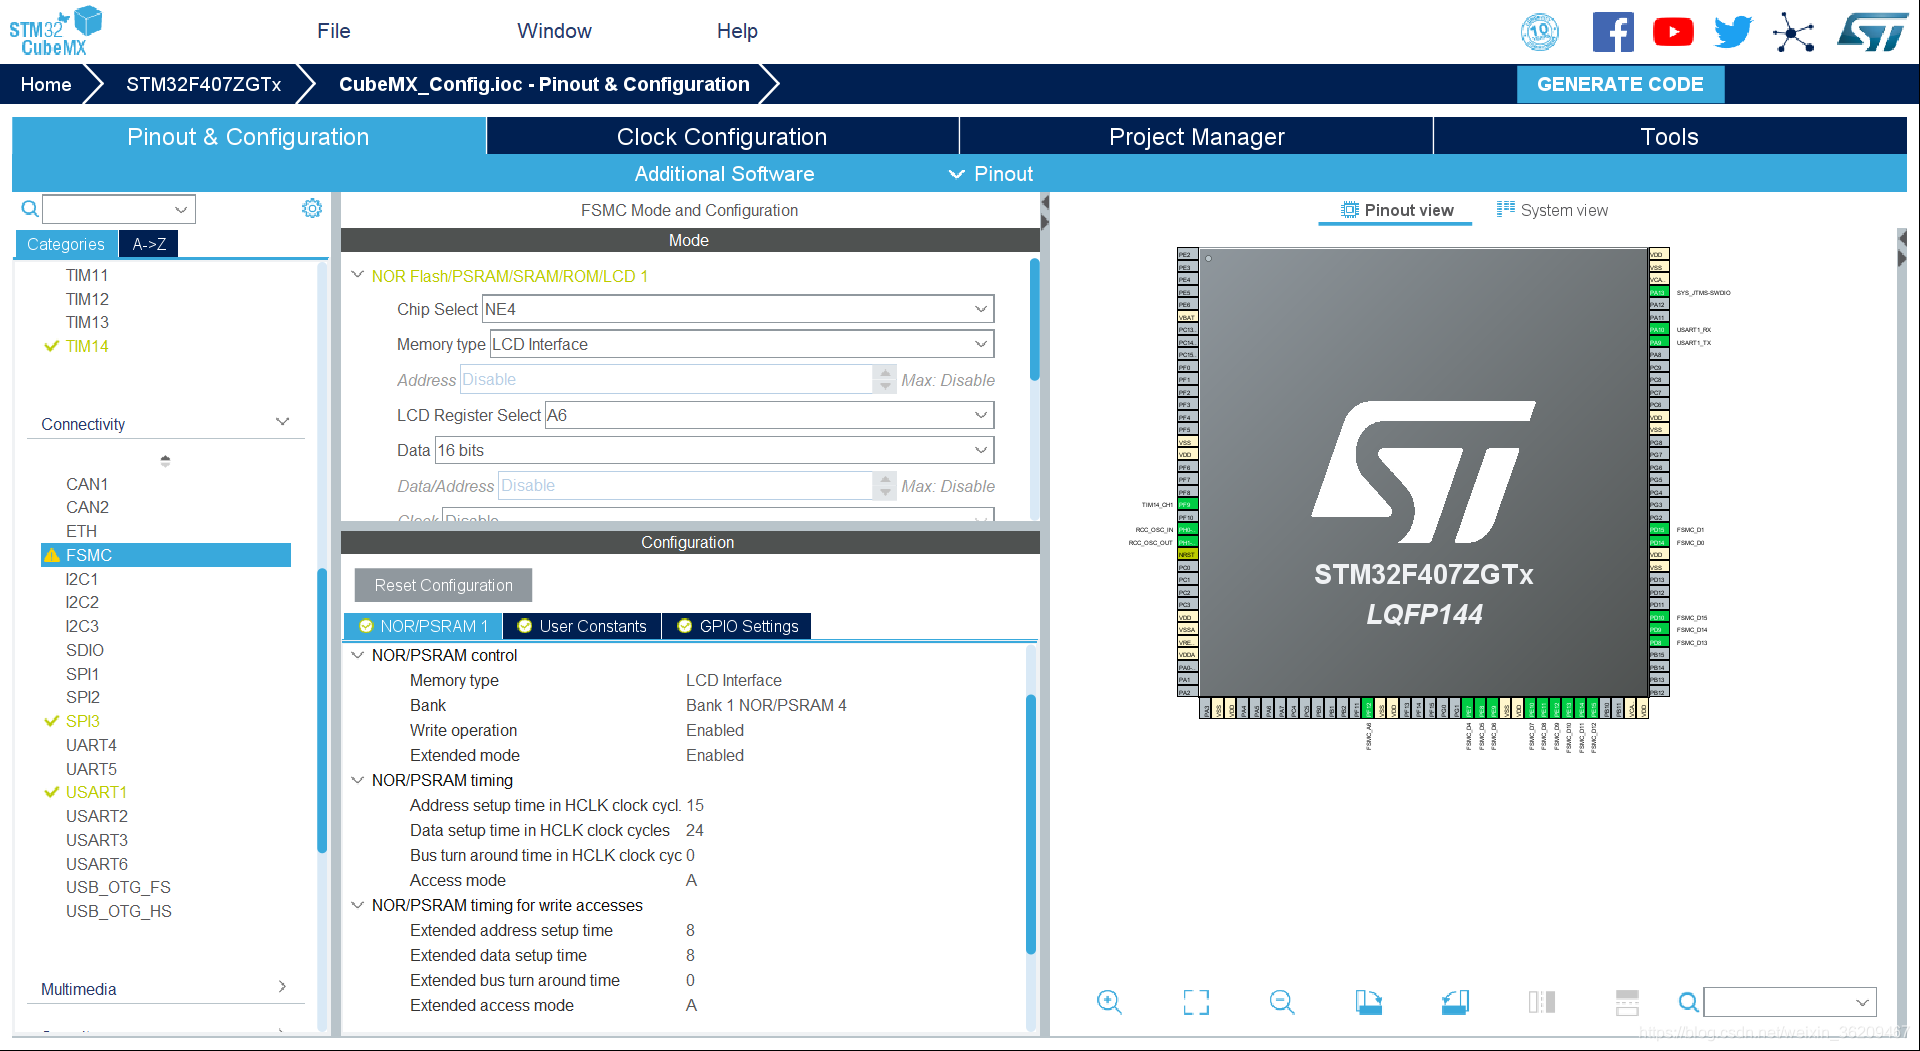
Task: Click the TIM14 enabled checkmark
Action: pyautogui.click(x=52, y=346)
